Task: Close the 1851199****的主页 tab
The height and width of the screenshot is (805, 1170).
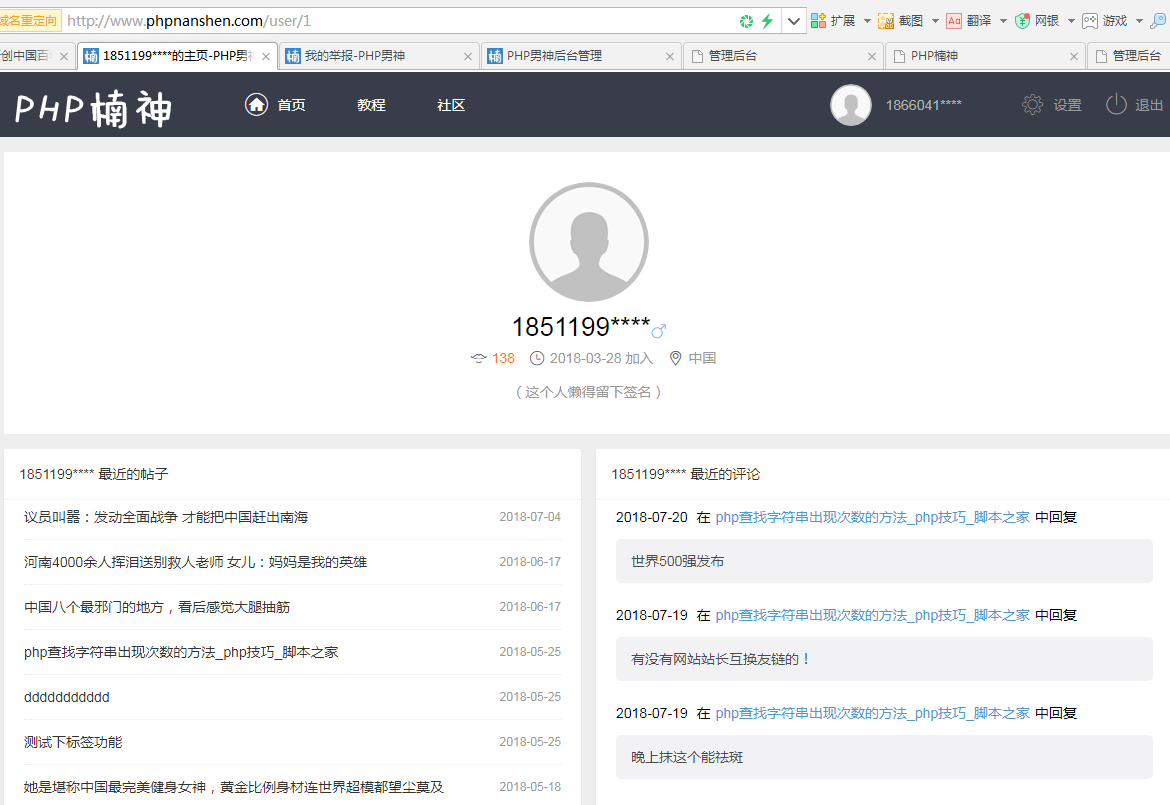Action: pos(266,56)
